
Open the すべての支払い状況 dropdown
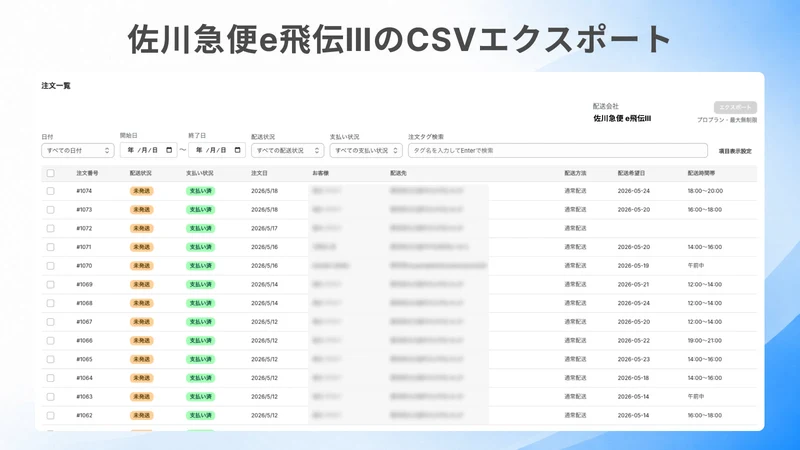(366, 151)
